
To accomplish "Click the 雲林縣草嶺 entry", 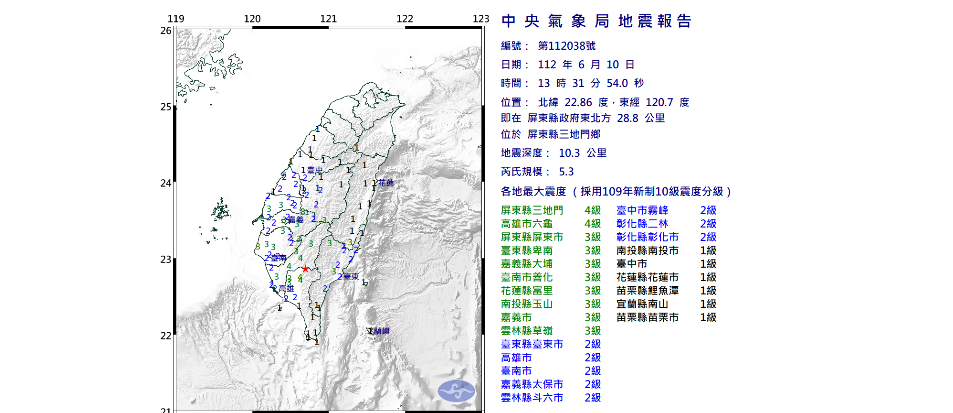I will [x=551, y=330].
